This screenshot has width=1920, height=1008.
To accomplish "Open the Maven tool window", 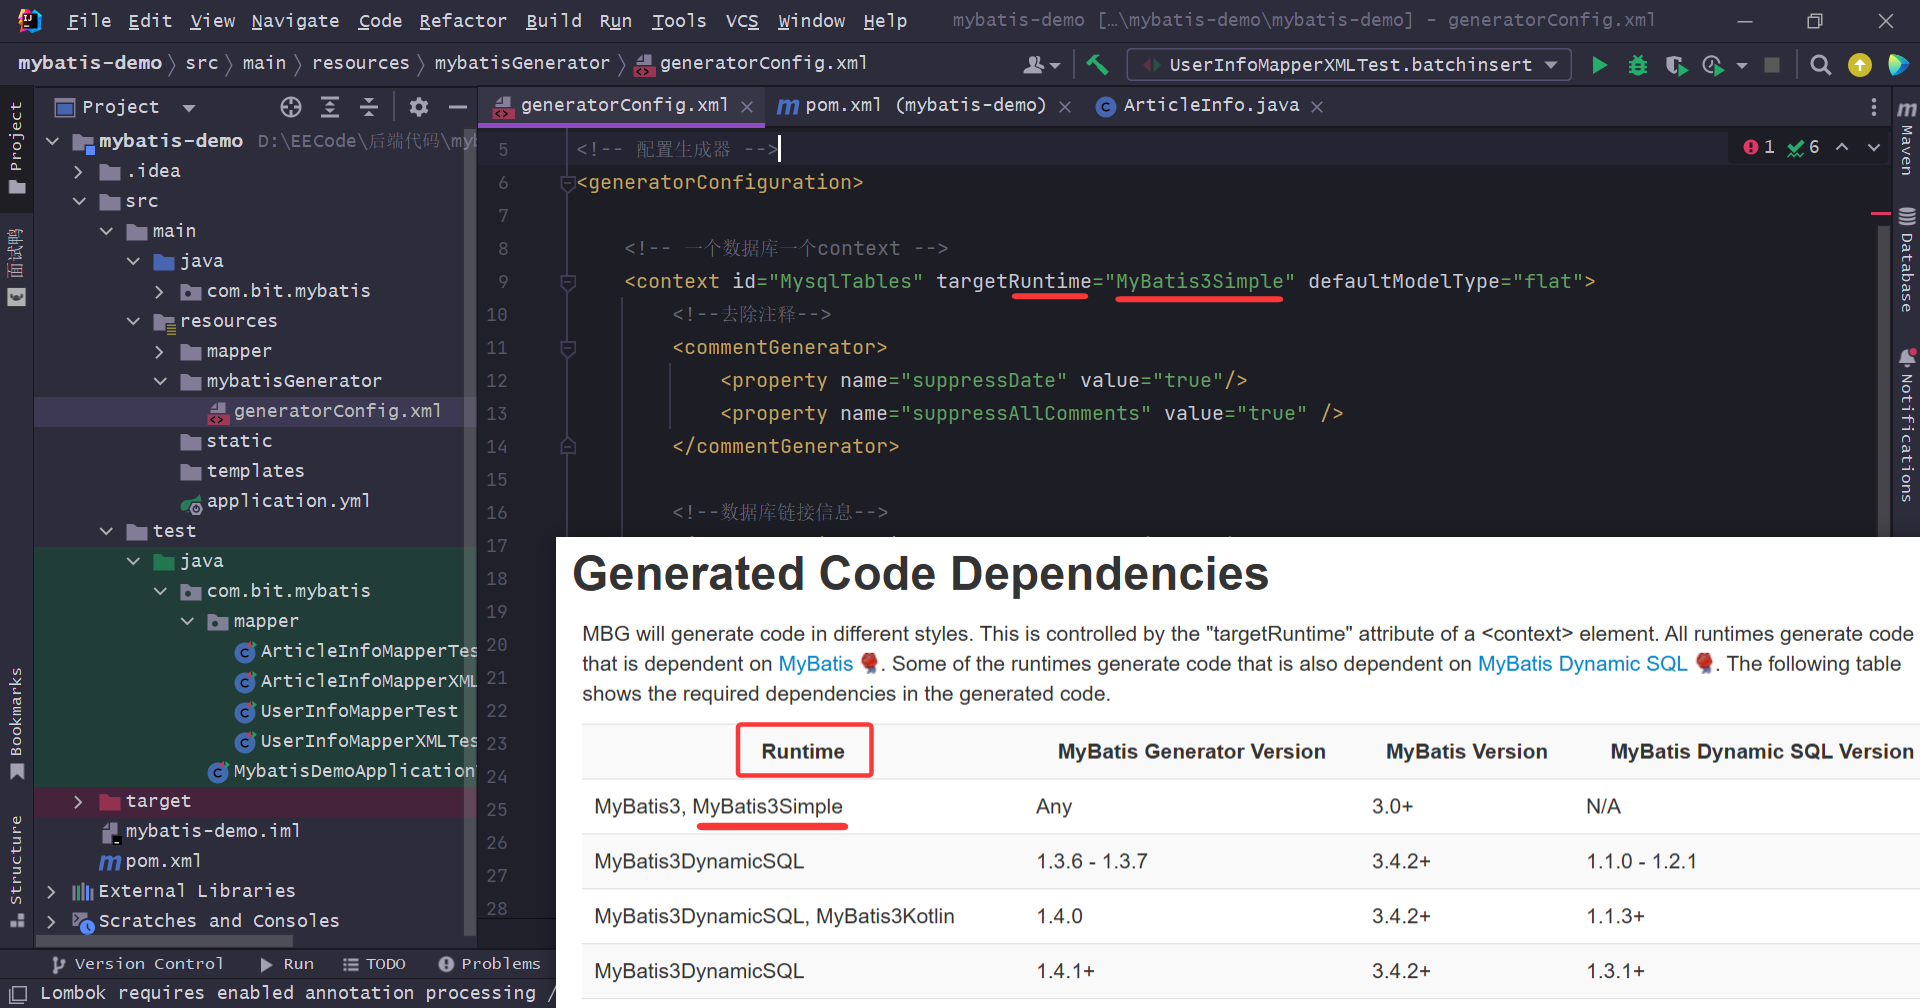I will 1907,137.
